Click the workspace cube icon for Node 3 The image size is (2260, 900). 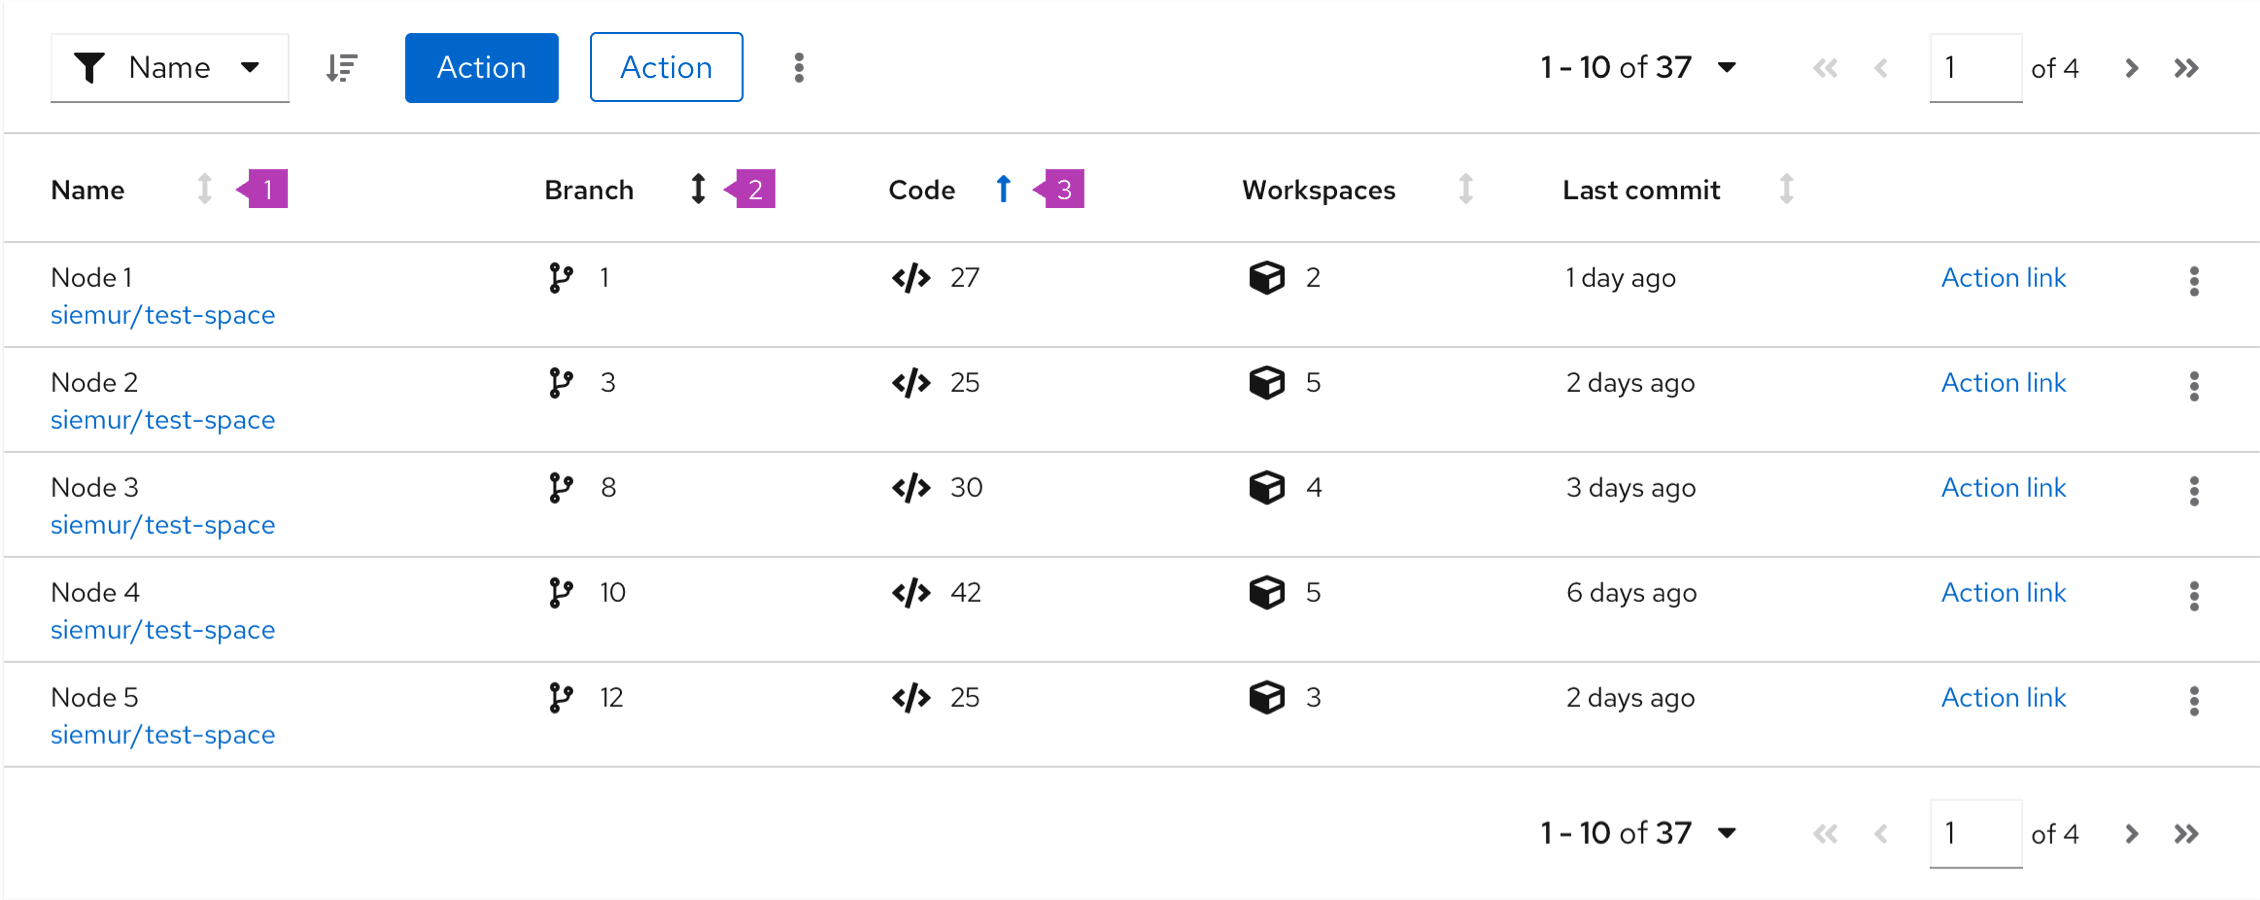[x=1266, y=488]
